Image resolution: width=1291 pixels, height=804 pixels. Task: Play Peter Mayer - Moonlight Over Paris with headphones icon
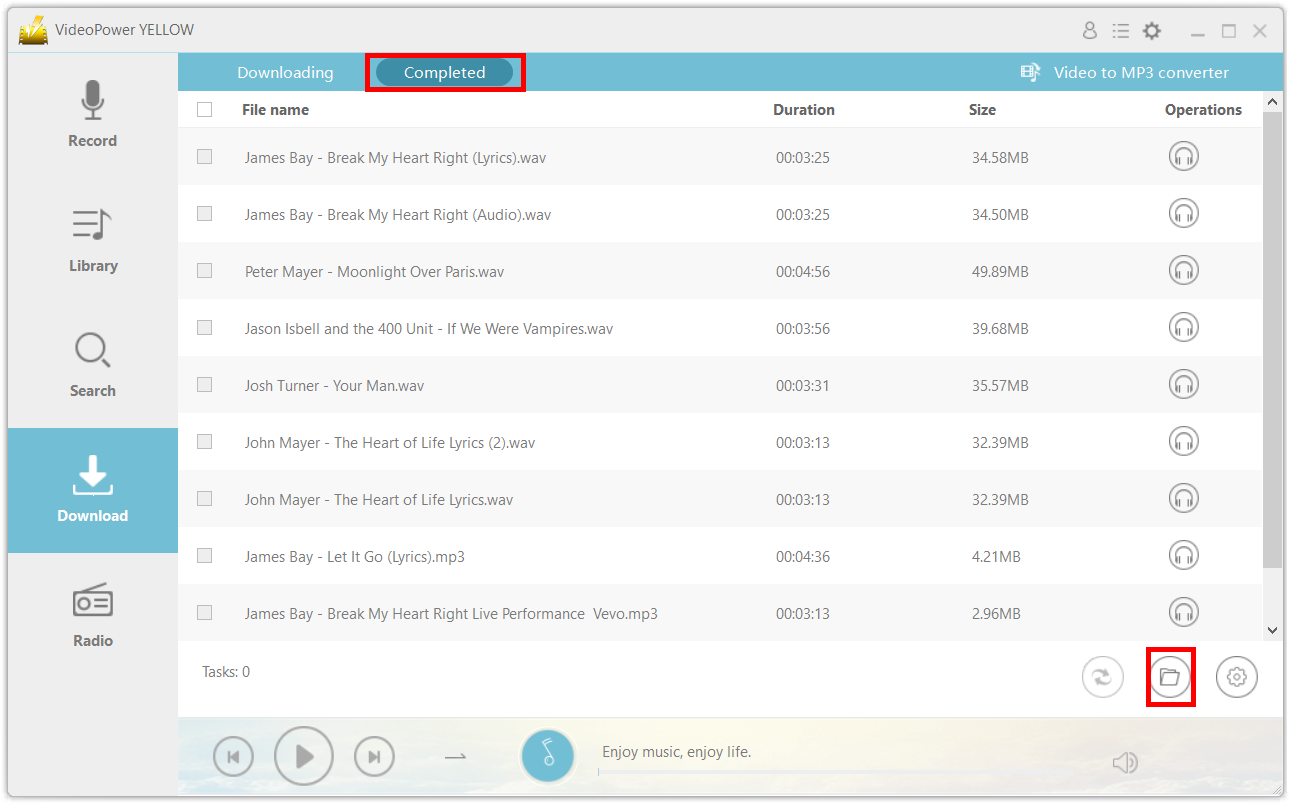coord(1184,270)
